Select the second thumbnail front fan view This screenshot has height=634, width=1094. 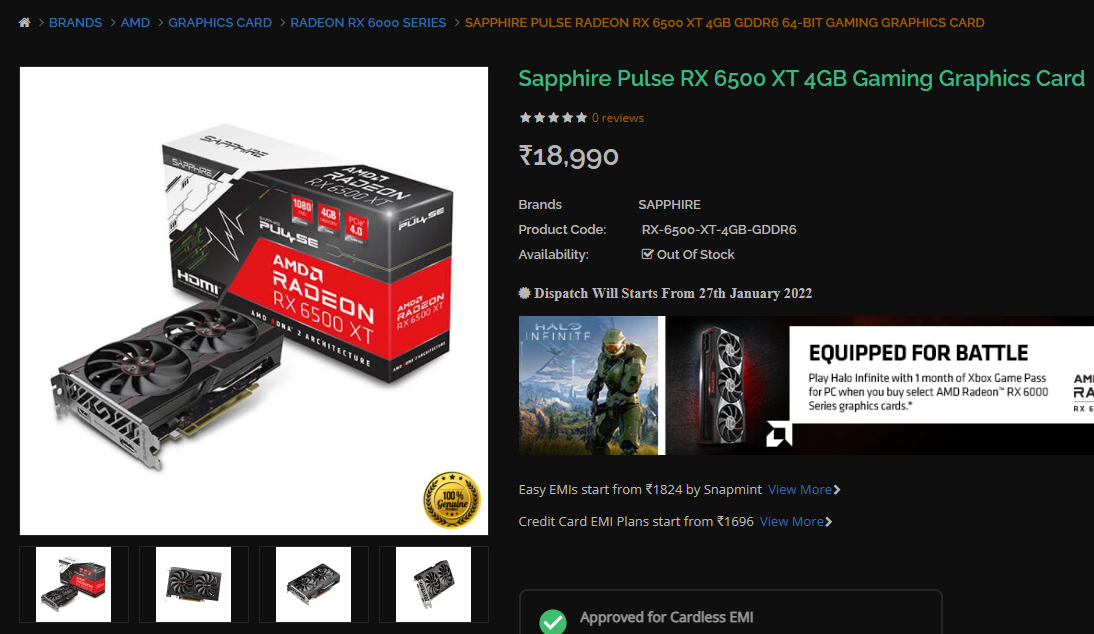pyautogui.click(x=193, y=584)
